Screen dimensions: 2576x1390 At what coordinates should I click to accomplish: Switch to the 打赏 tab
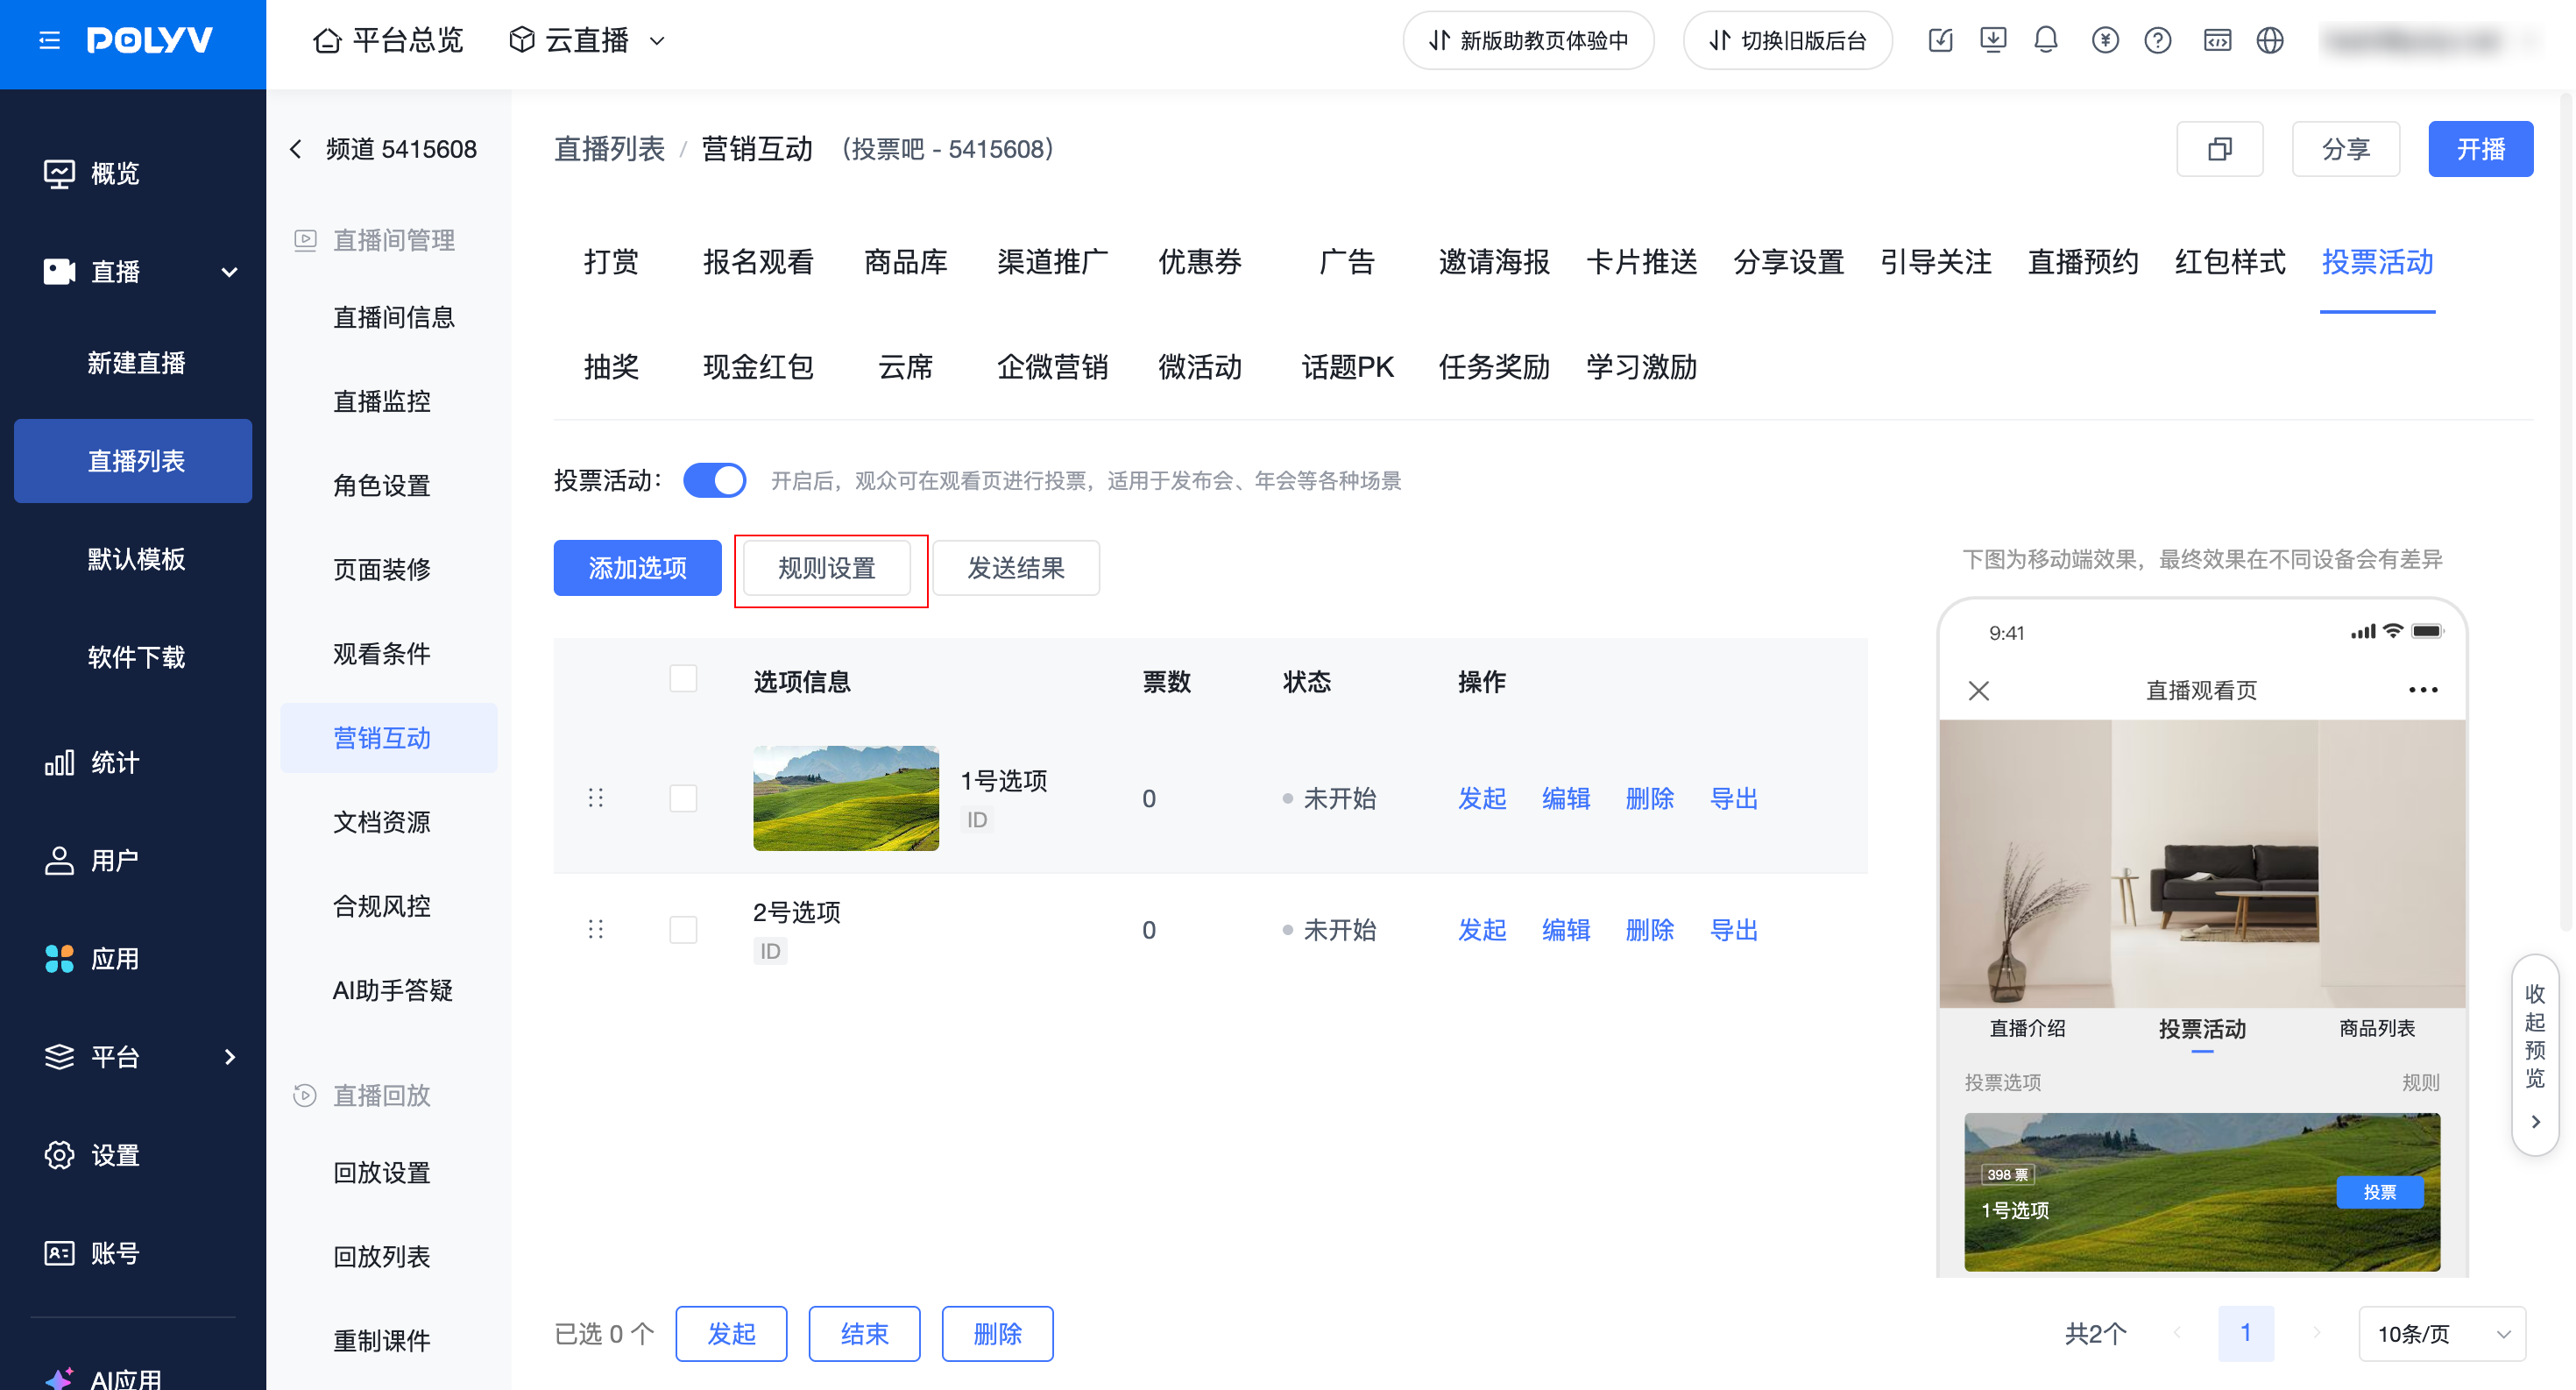click(x=611, y=262)
